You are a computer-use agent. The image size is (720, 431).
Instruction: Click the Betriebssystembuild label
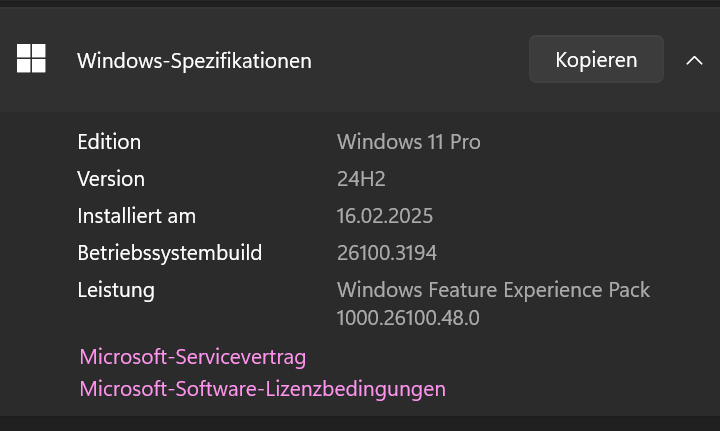(x=169, y=253)
